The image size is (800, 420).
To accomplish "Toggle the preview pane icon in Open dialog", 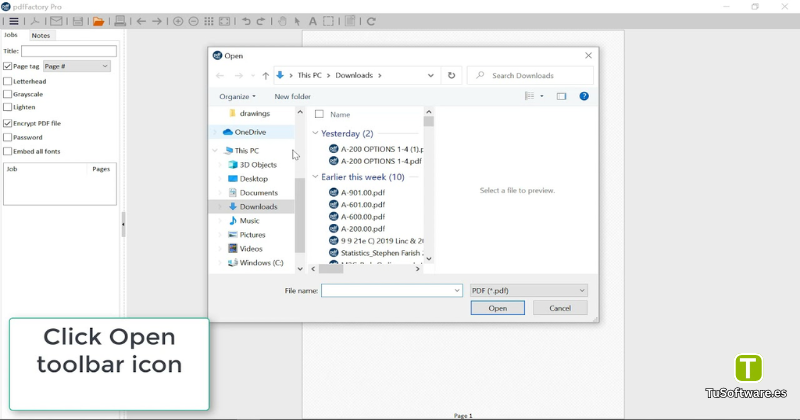I will [561, 96].
